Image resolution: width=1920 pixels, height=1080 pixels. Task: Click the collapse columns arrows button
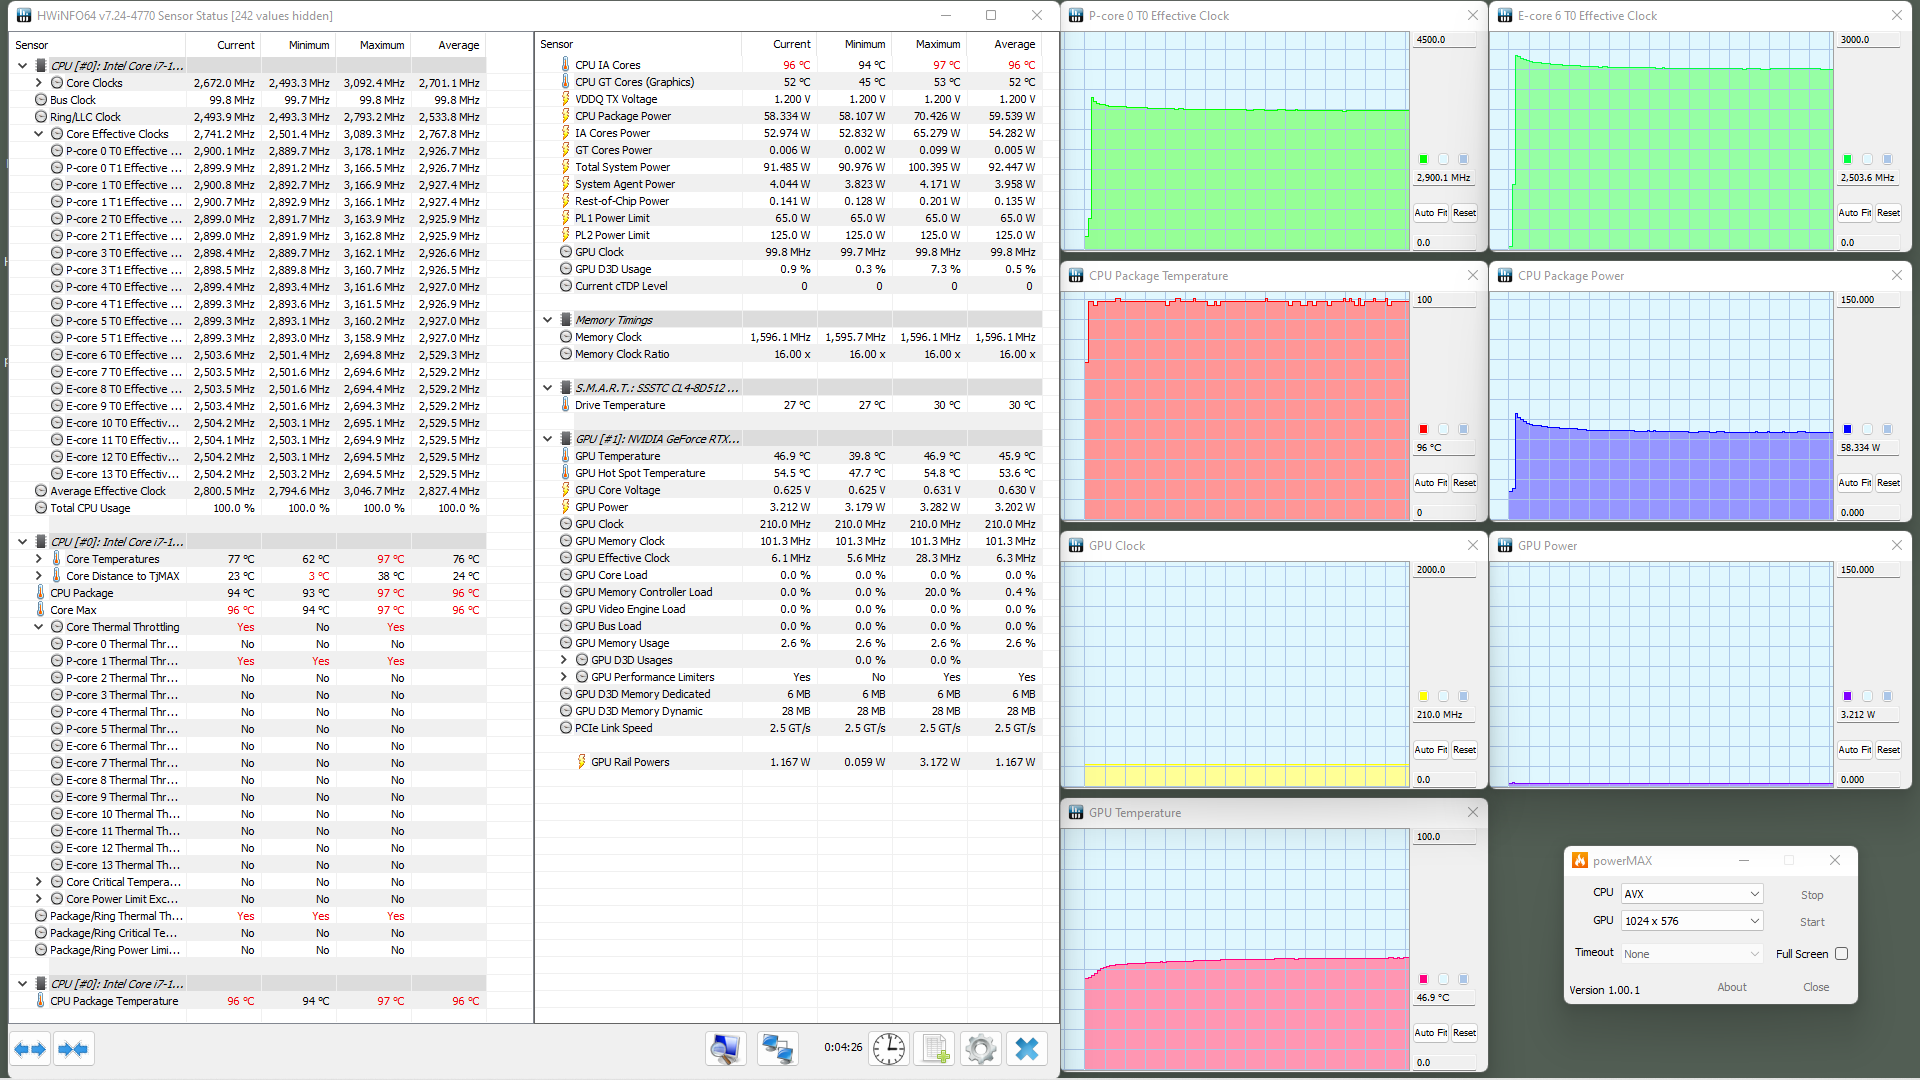tap(74, 1049)
